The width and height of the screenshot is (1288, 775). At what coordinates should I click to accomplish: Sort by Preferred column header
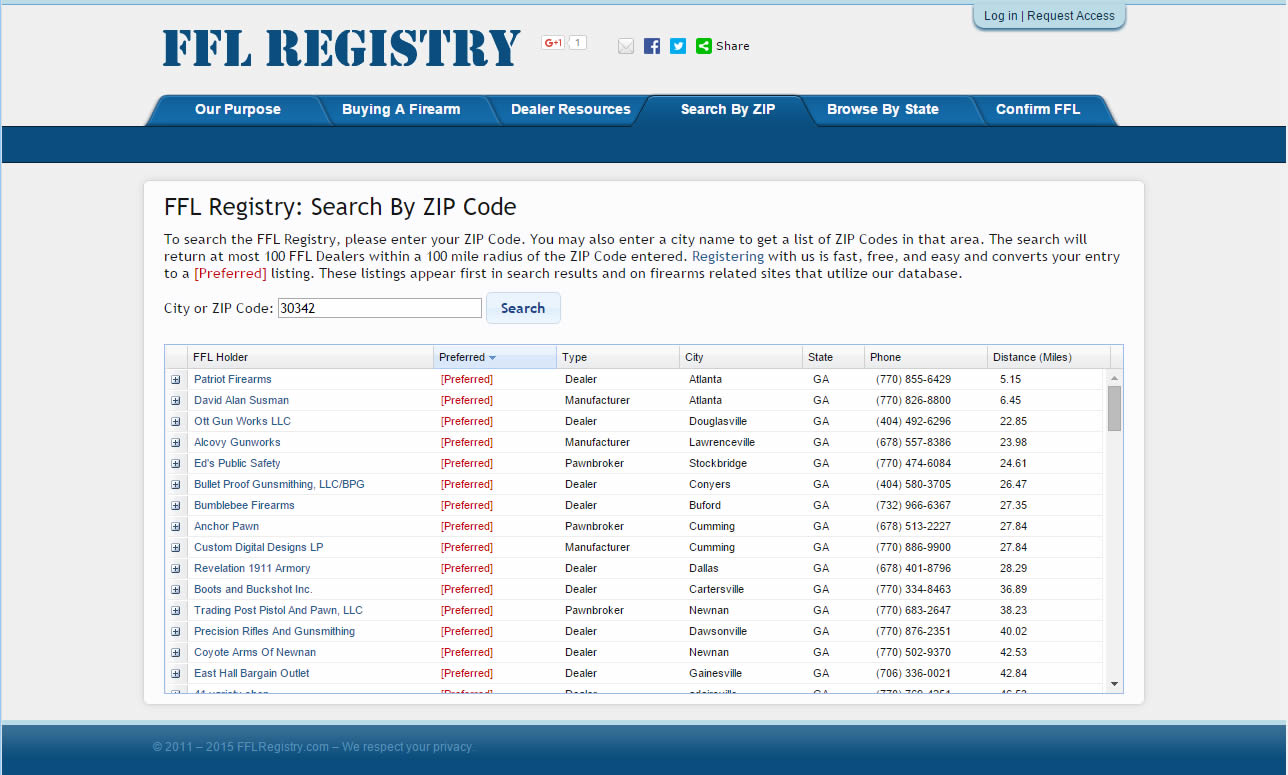[x=495, y=357]
